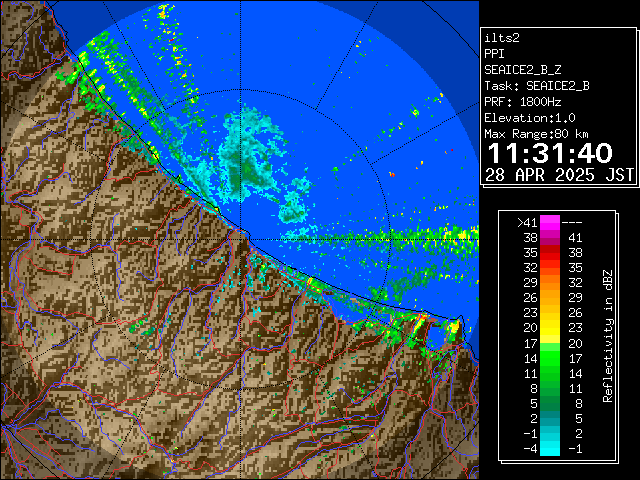The width and height of the screenshot is (640, 480).
Task: Click the radar site name "ilts2"
Action: (502, 38)
